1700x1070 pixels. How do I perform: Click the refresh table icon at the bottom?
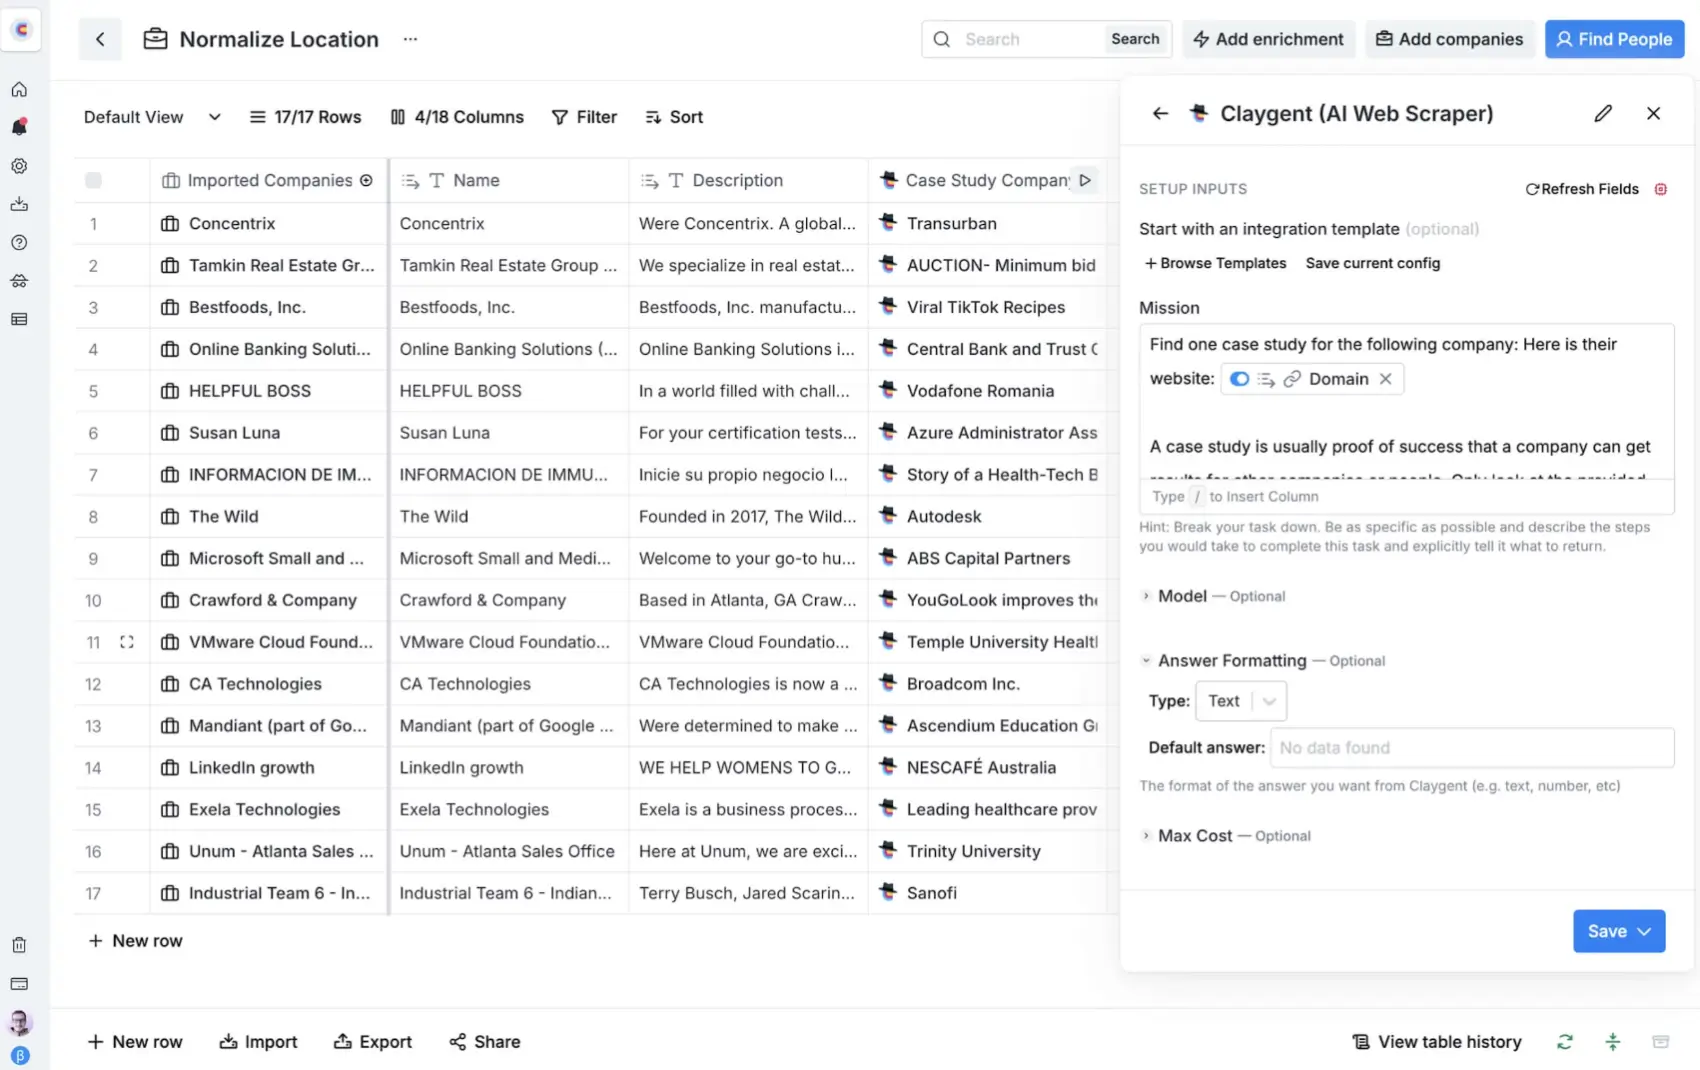click(1565, 1042)
